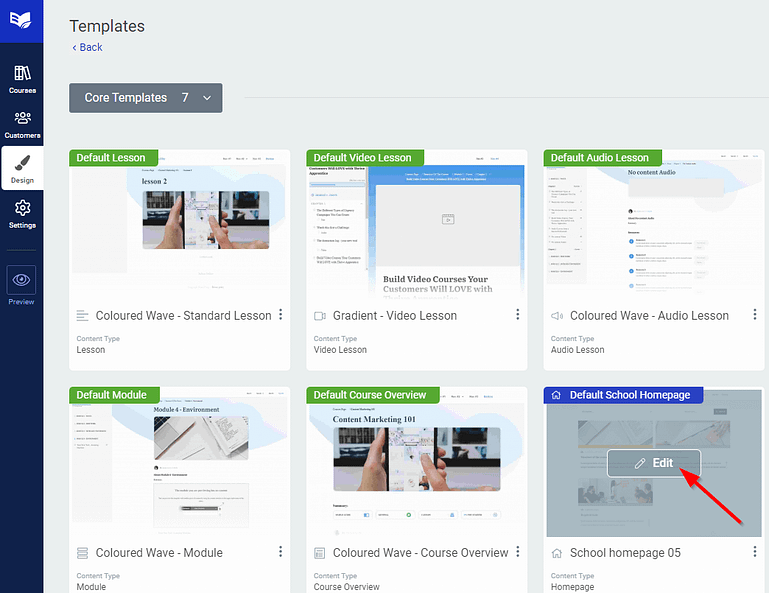Select the Default Lesson template thumbnail
Image resolution: width=769 pixels, height=593 pixels.
pyautogui.click(x=179, y=225)
